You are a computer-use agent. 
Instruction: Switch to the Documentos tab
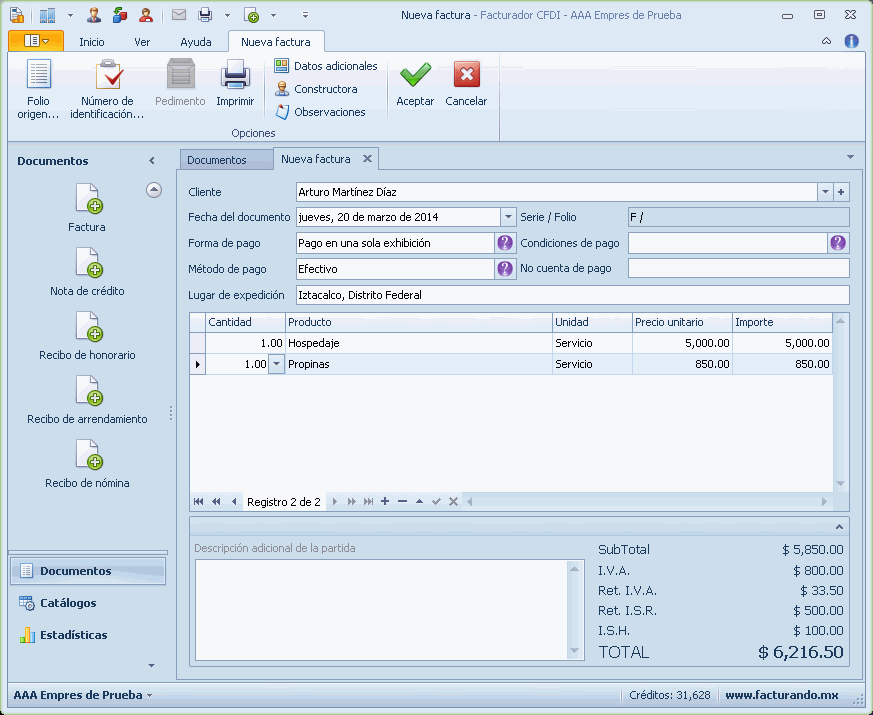click(216, 160)
